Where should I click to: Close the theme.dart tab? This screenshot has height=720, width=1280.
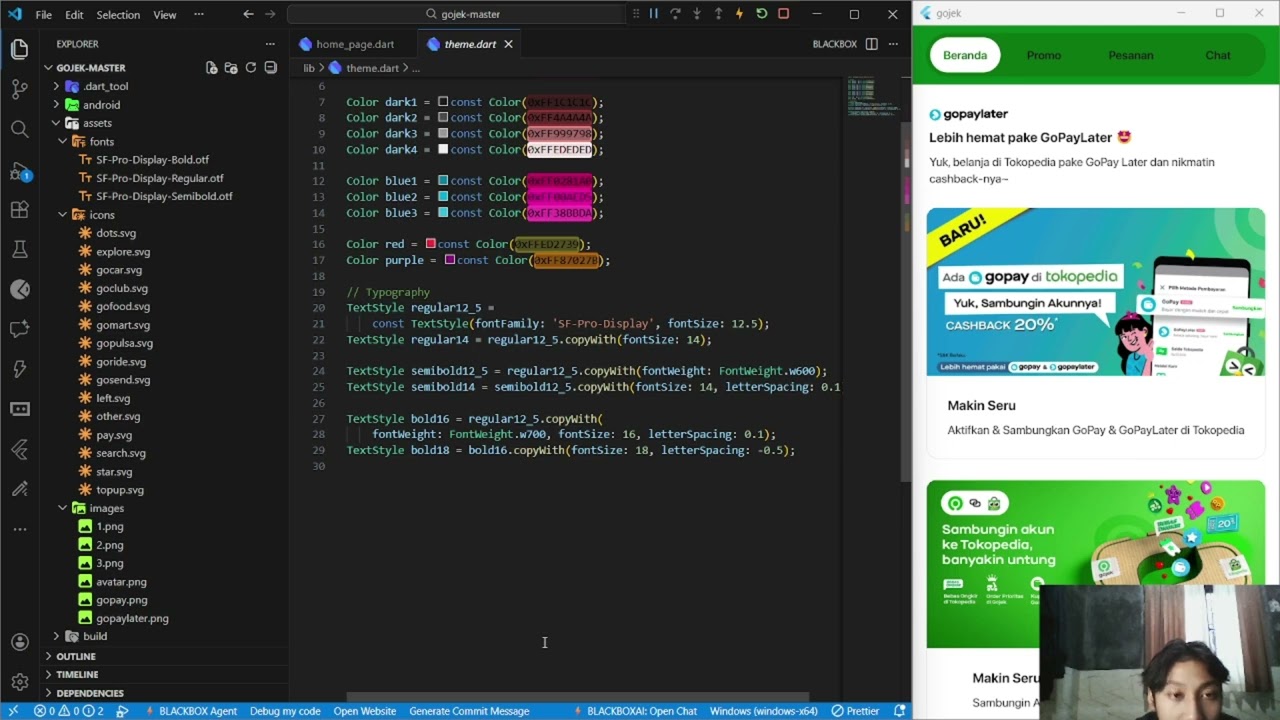[x=508, y=44]
